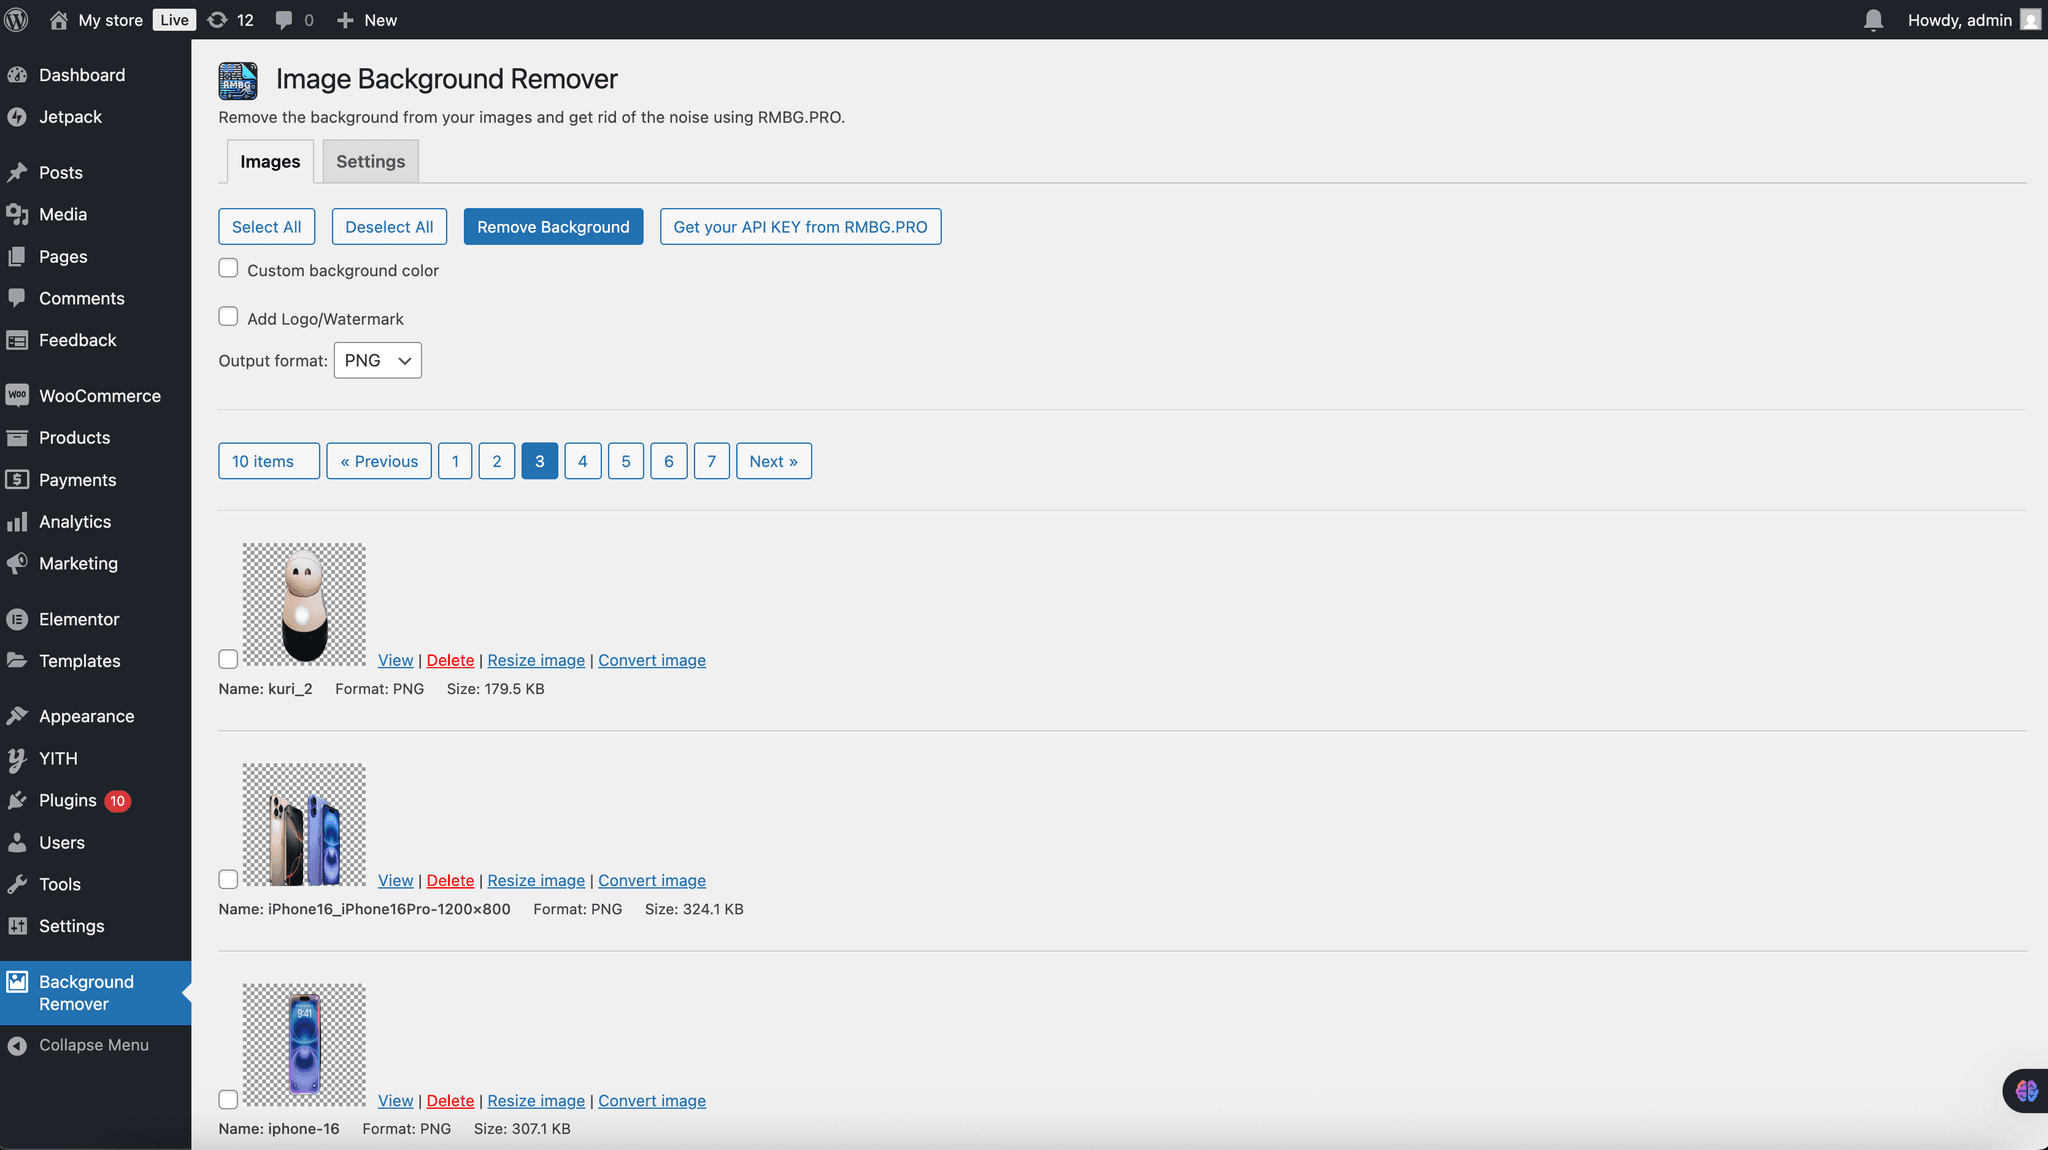This screenshot has height=1150, width=2048.
Task: Open the floating brain assistant icon
Action: [2026, 1090]
